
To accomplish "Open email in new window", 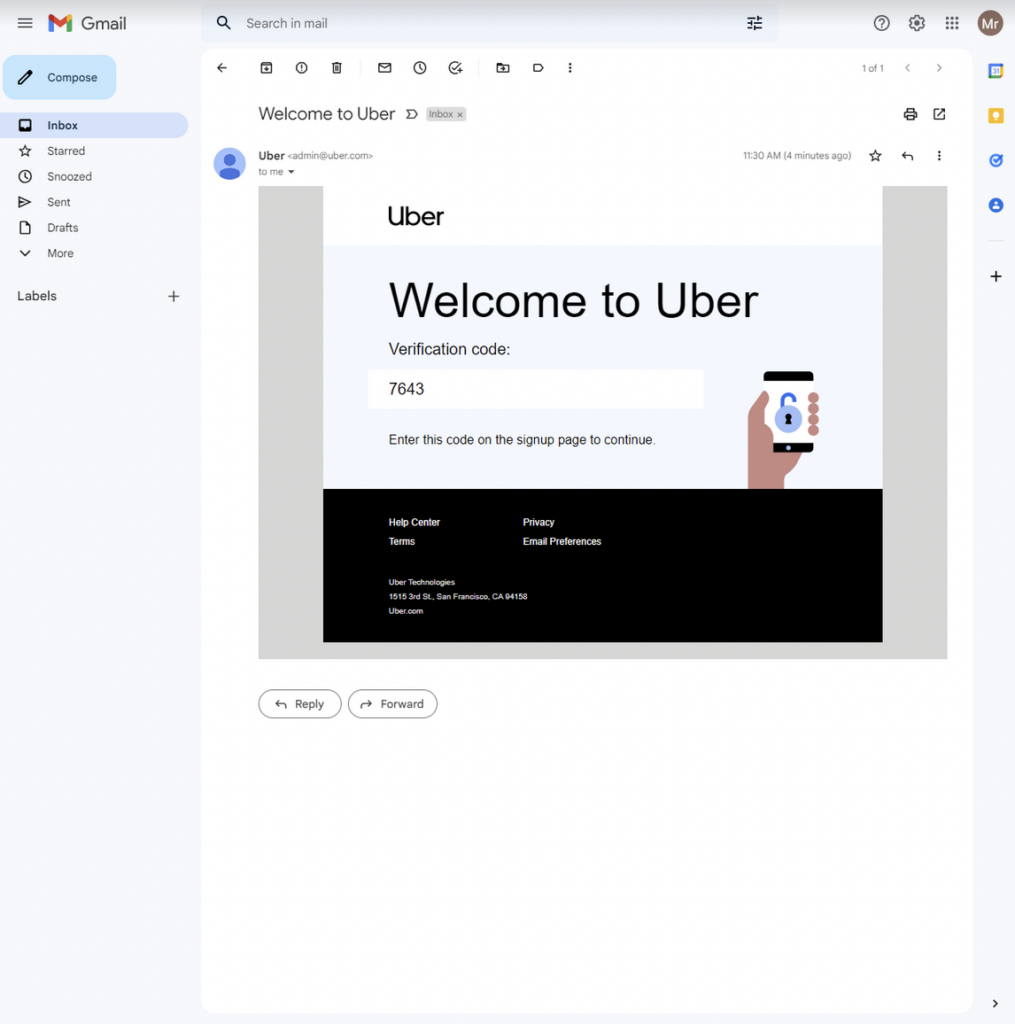I will click(939, 114).
